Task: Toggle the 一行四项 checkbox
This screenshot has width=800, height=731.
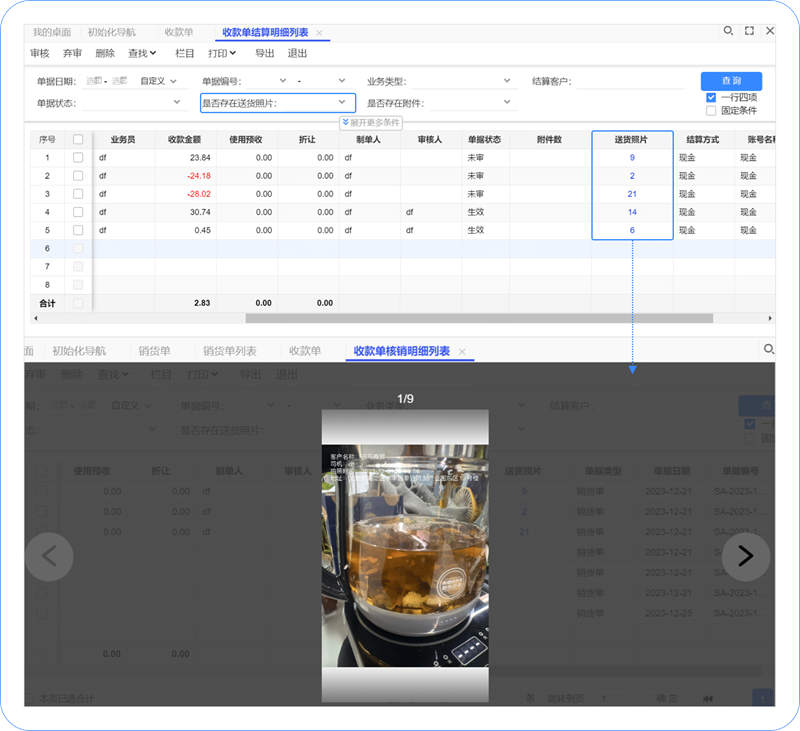Action: (711, 97)
